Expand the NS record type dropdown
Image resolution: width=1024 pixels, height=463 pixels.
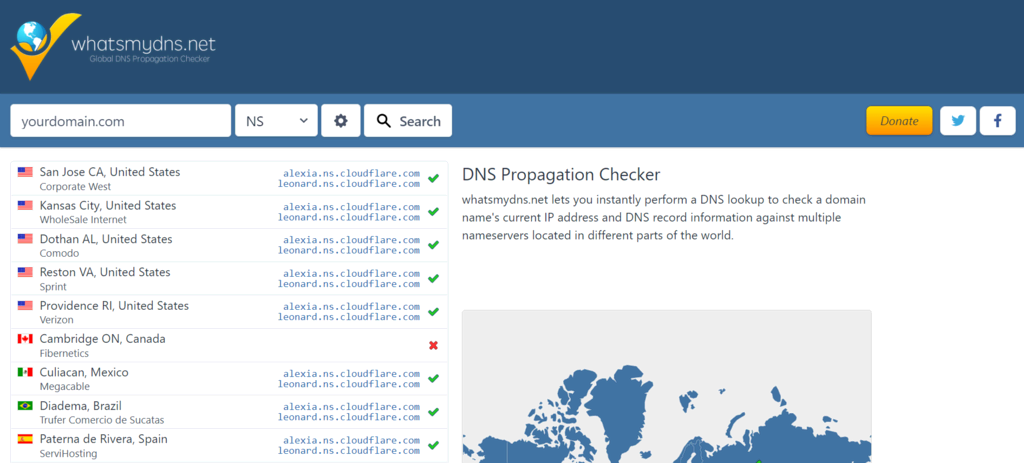tap(276, 121)
